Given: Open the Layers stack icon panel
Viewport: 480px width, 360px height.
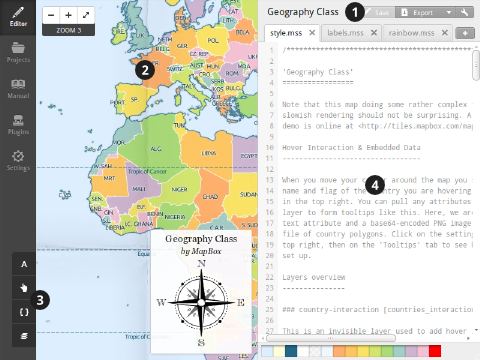Looking at the screenshot, I should 24,336.
